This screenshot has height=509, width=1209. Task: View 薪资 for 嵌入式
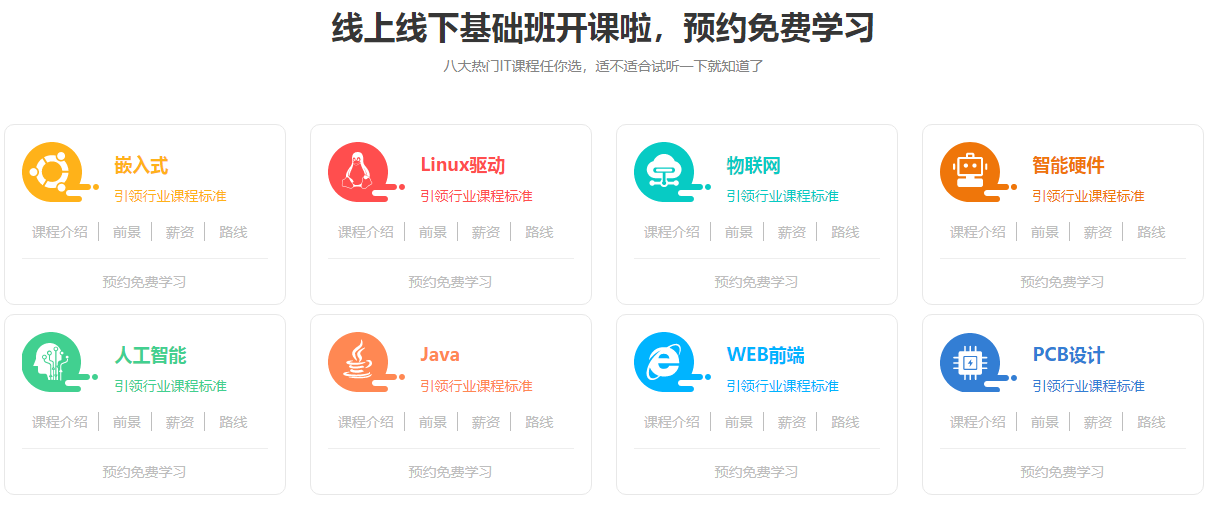tap(179, 232)
